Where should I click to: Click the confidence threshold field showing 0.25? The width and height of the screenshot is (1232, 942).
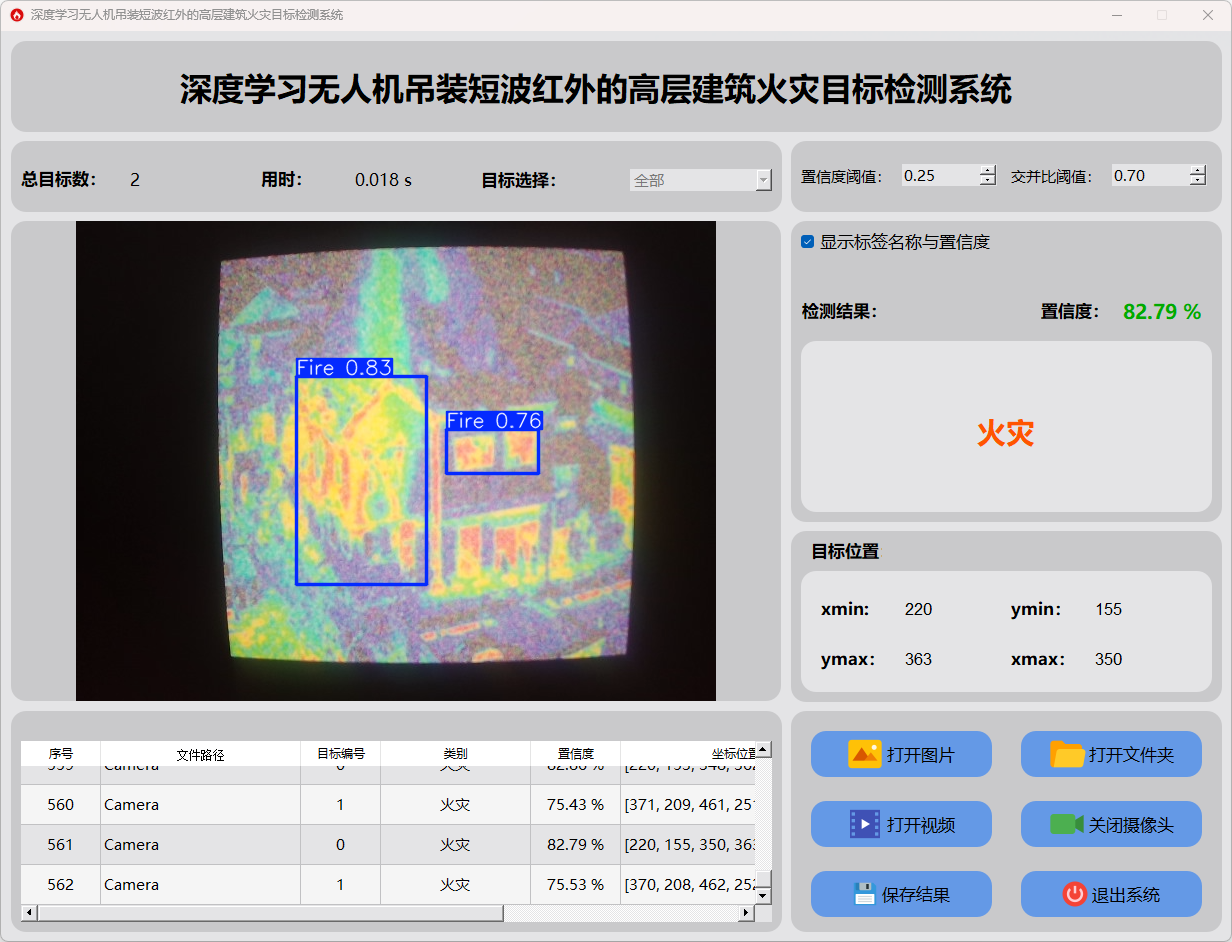pyautogui.click(x=938, y=175)
